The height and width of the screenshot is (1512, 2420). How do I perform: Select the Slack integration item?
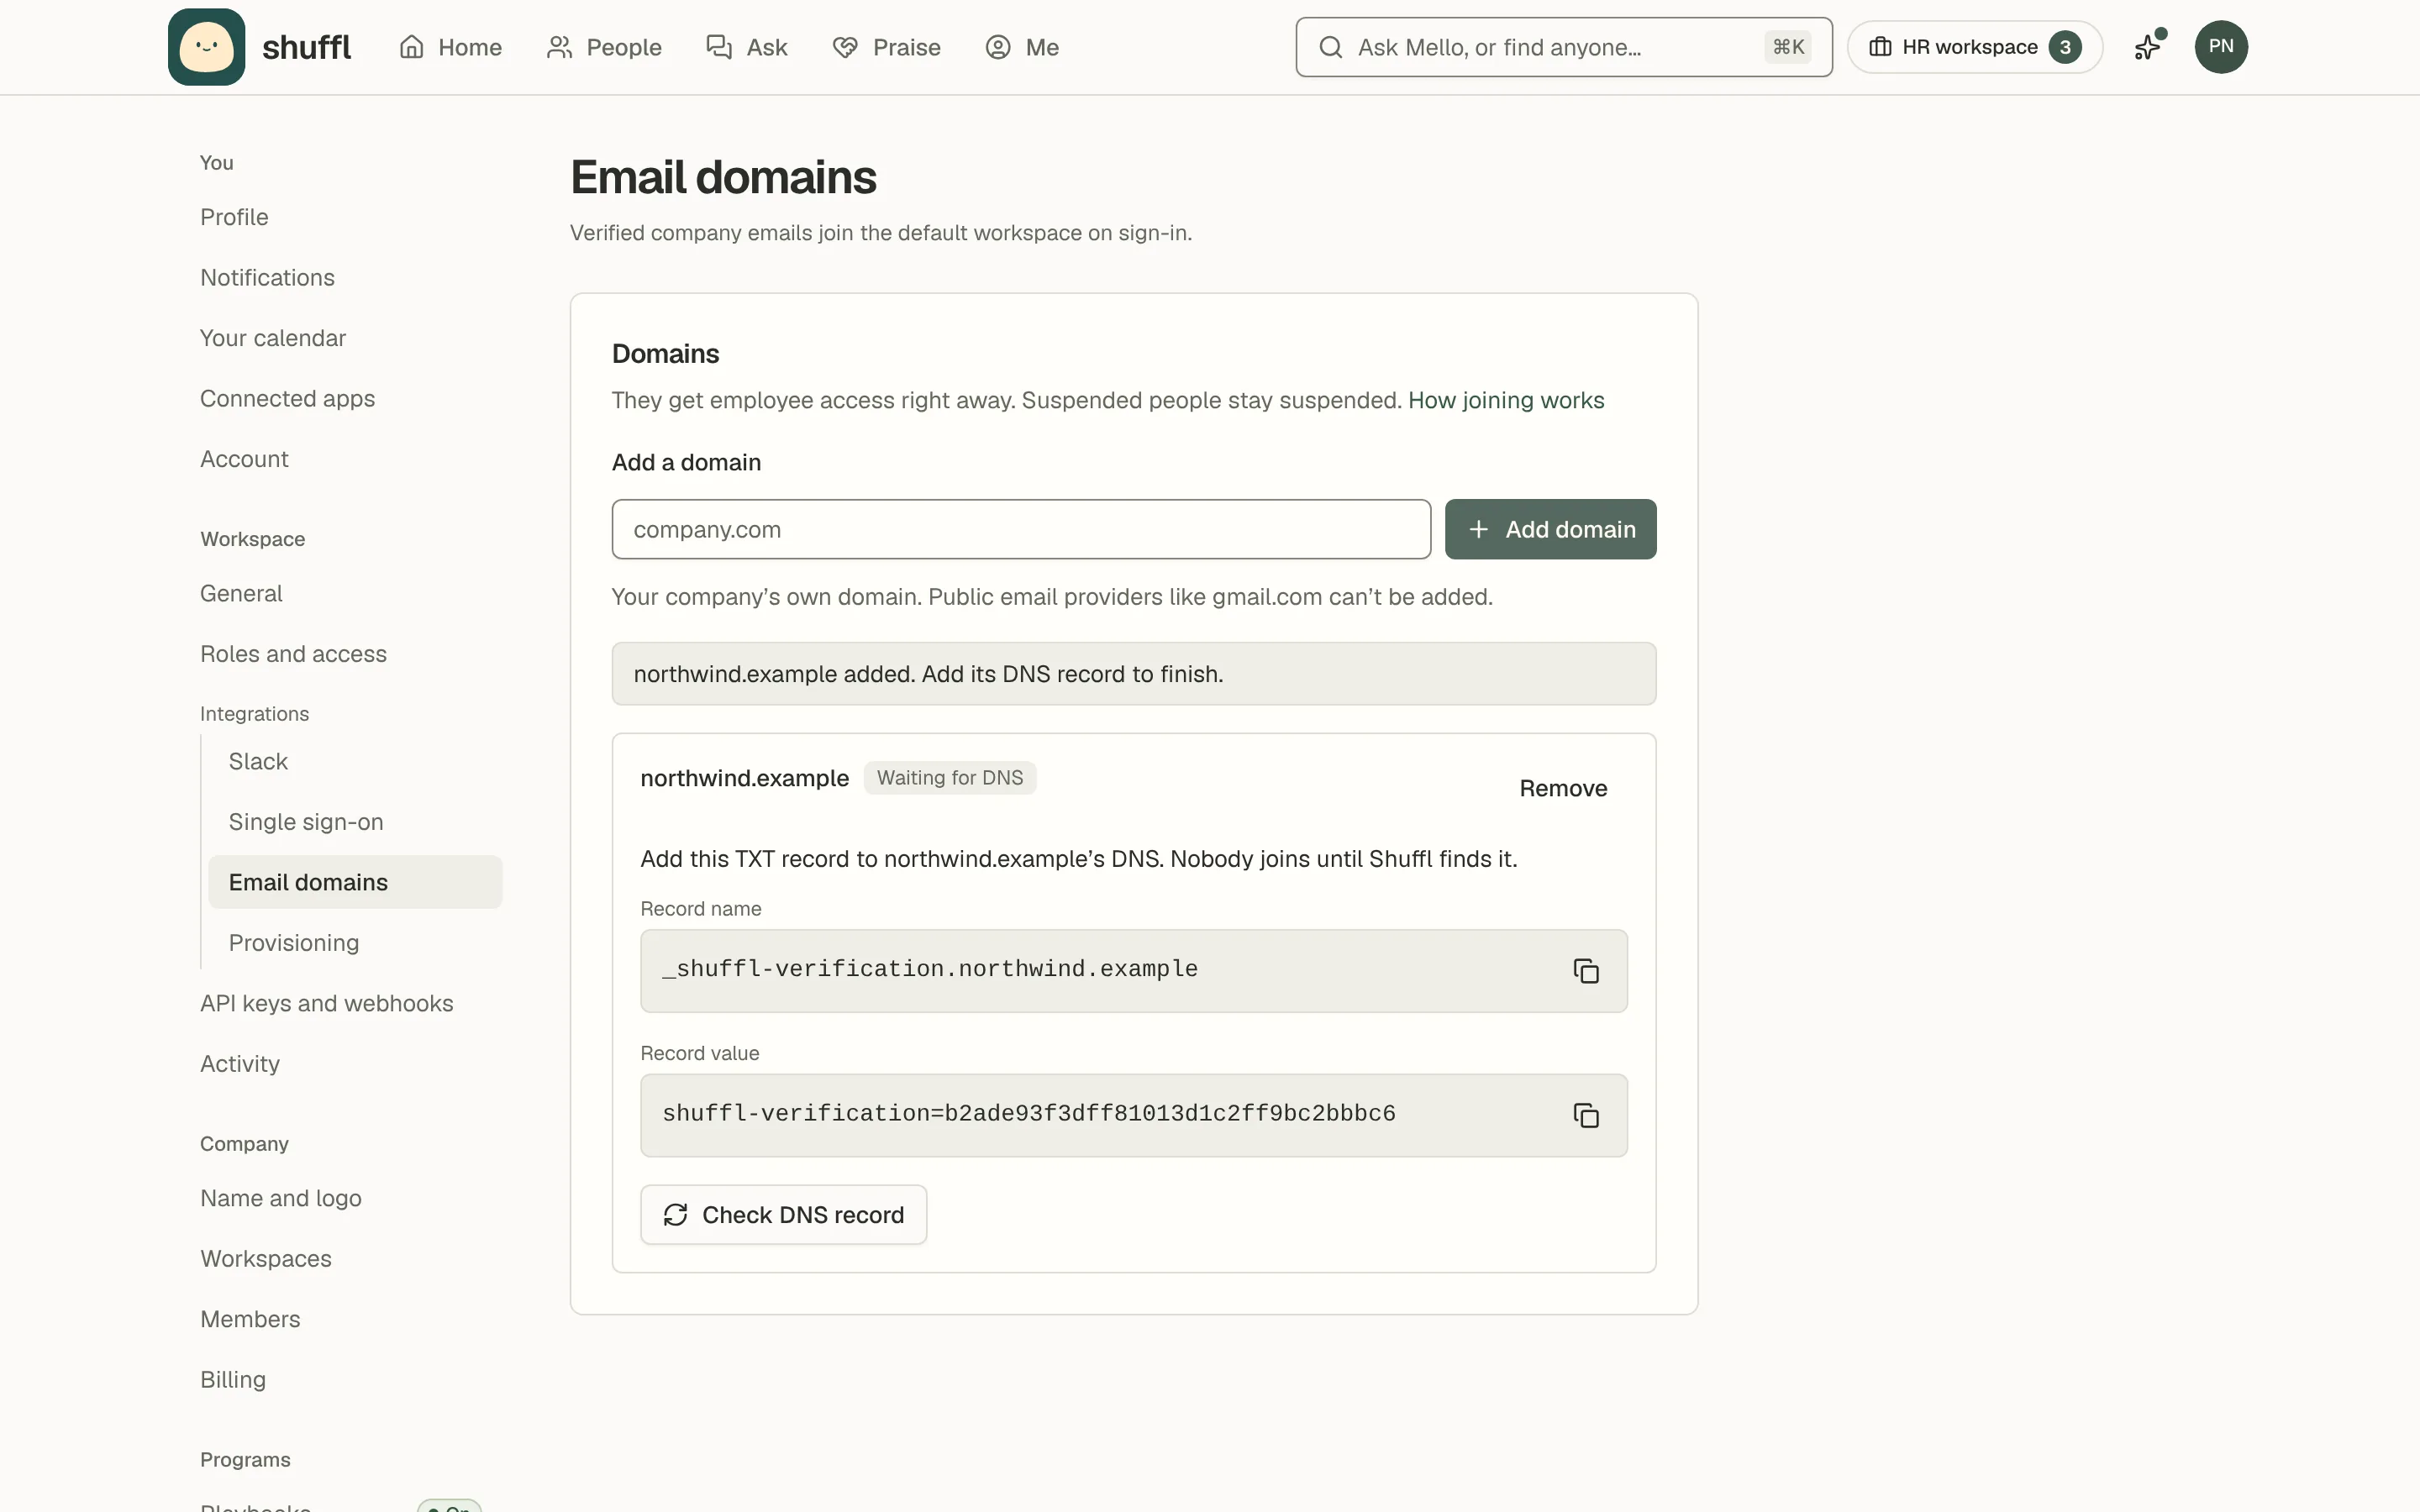tap(258, 761)
